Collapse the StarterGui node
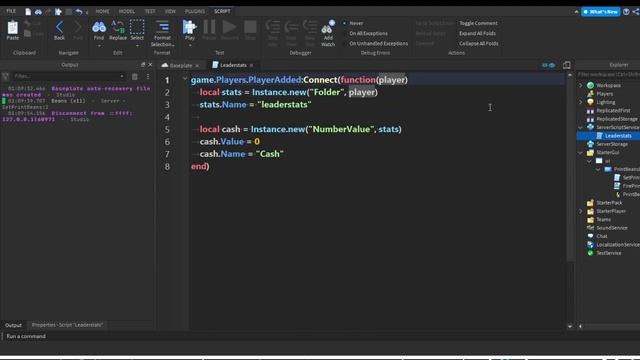Viewport: 640px width, 360px height. [x=581, y=153]
